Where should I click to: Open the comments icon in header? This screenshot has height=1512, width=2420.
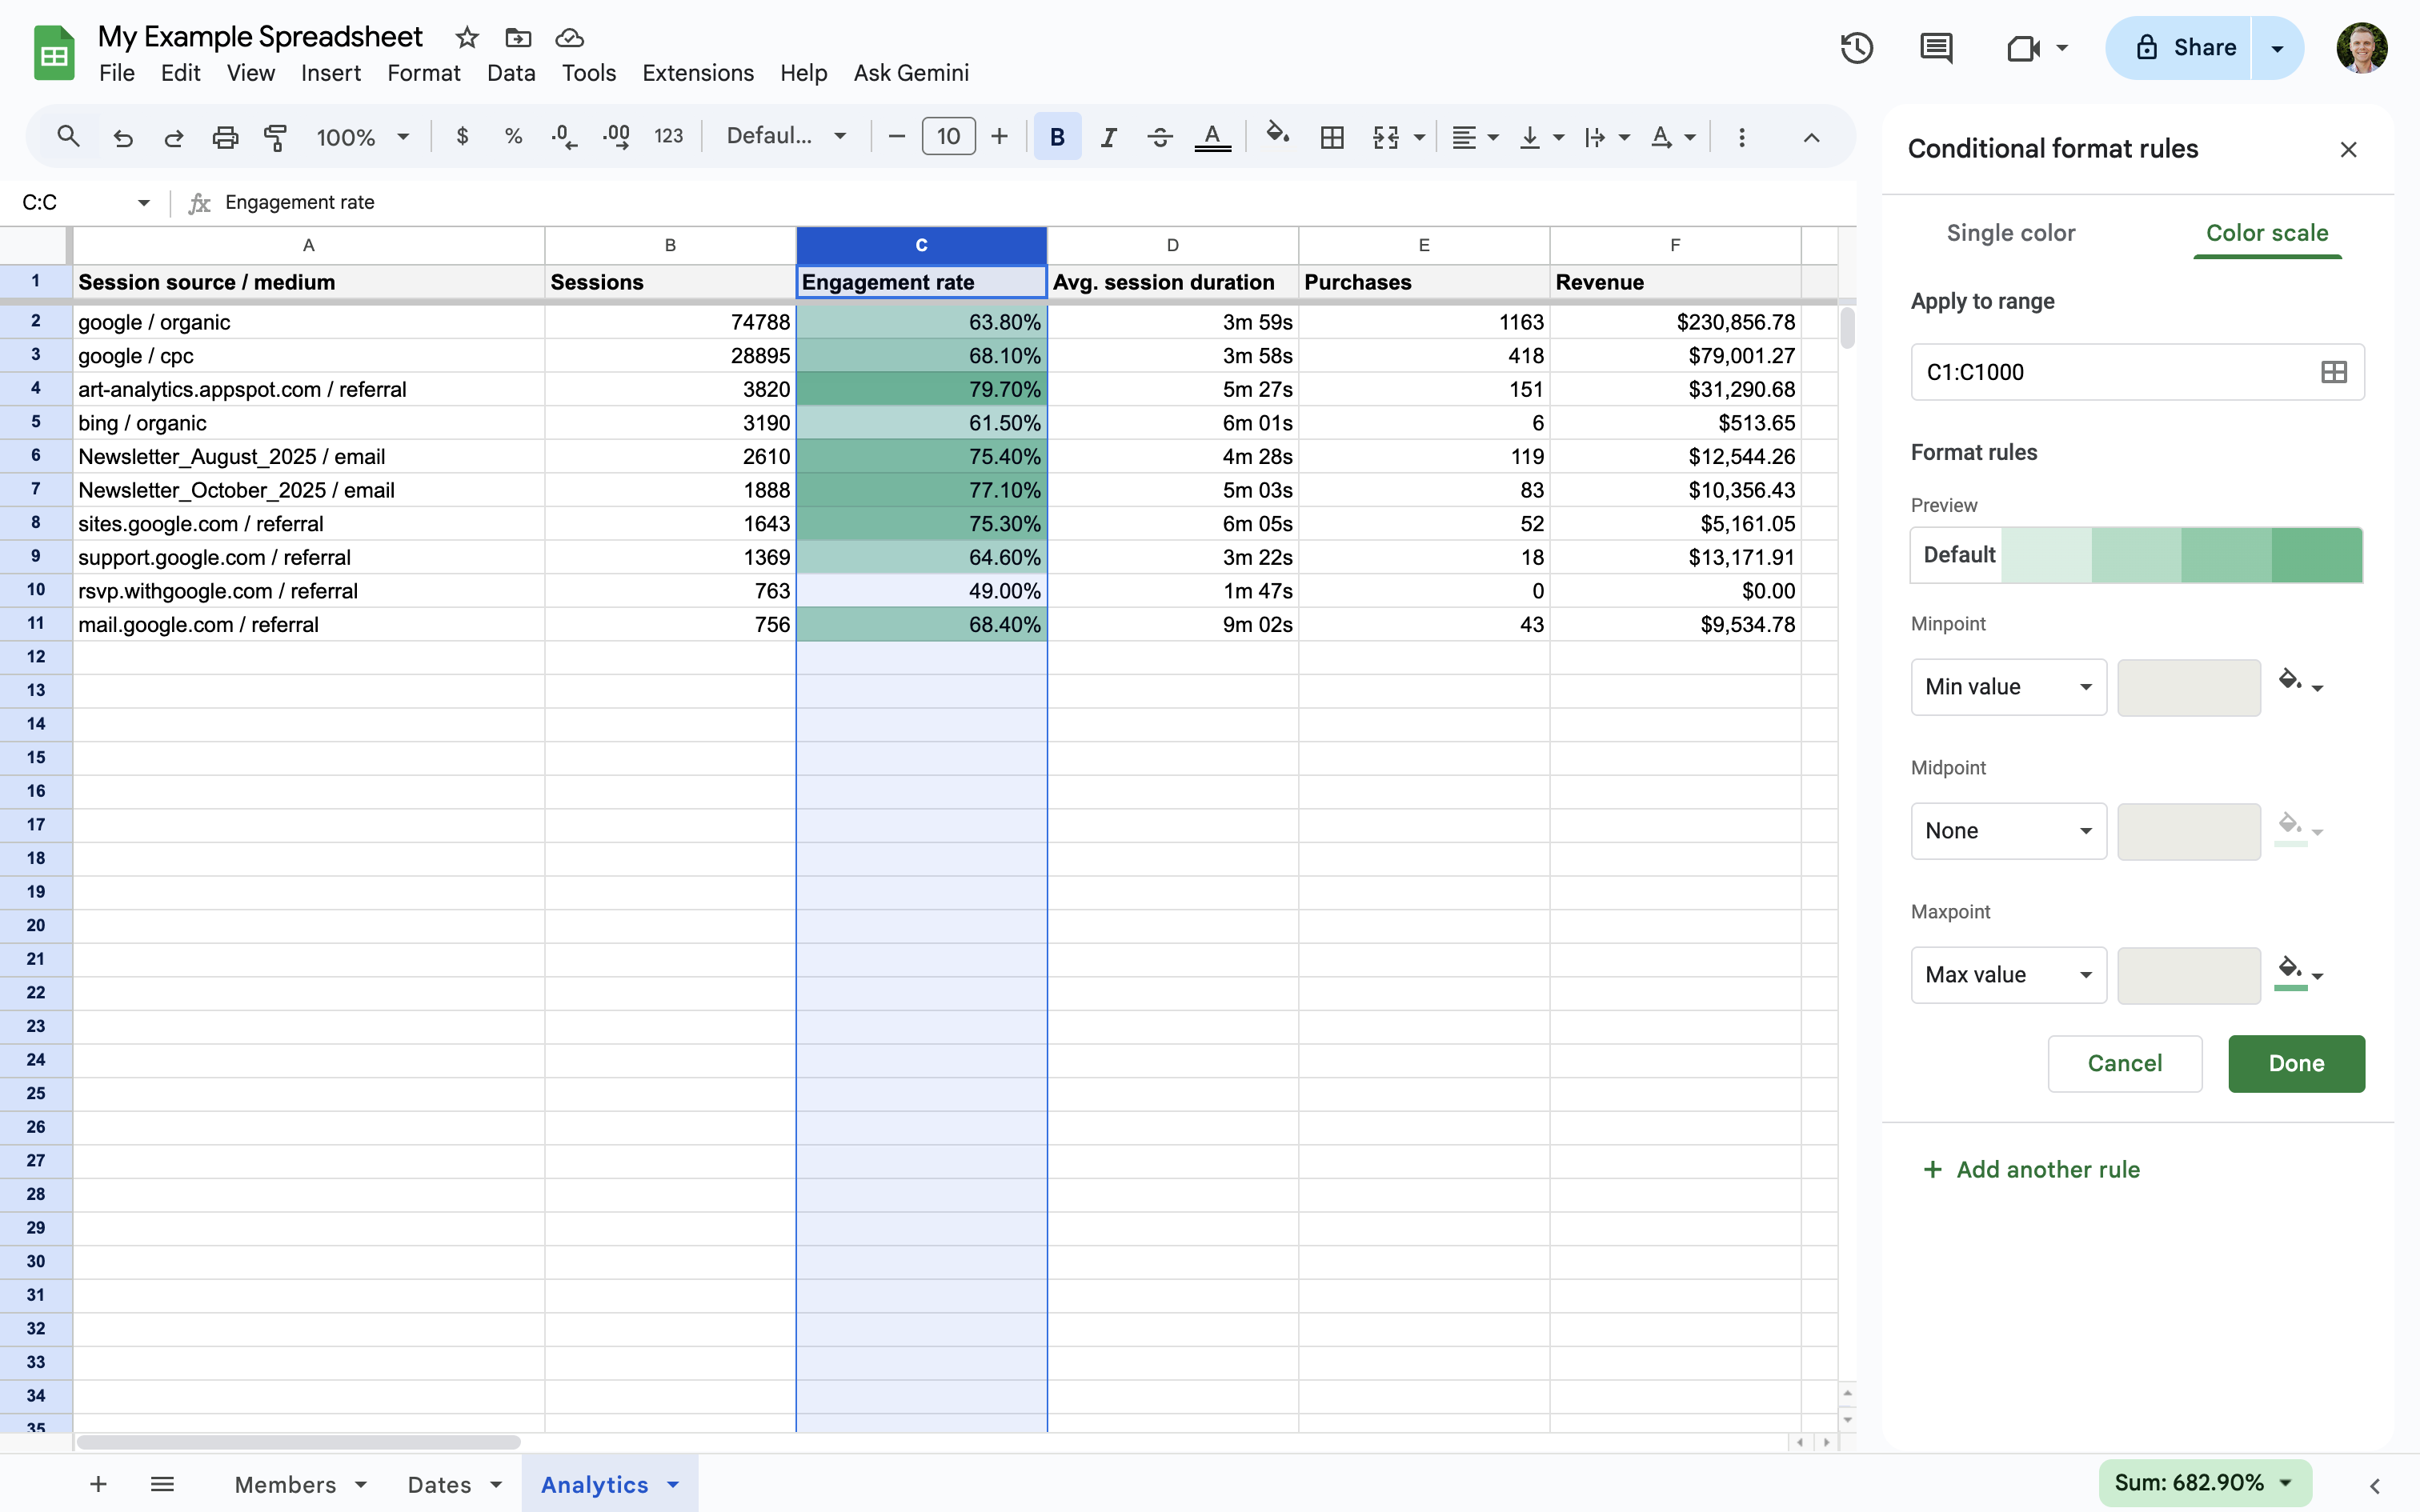tap(1936, 48)
